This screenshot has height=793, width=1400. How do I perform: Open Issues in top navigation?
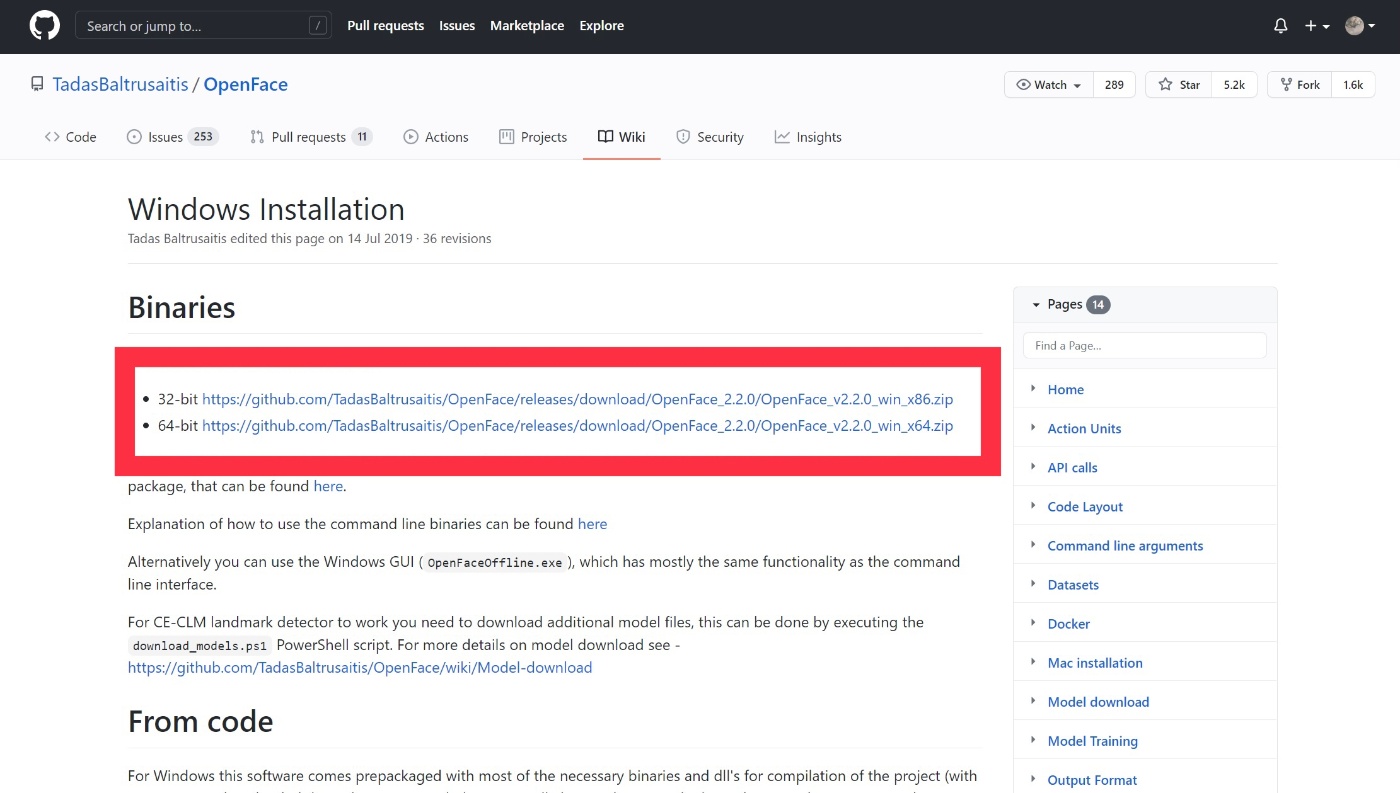457,26
